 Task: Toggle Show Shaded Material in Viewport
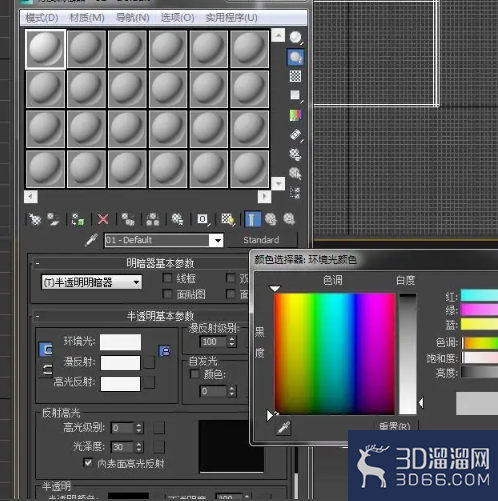[x=228, y=220]
